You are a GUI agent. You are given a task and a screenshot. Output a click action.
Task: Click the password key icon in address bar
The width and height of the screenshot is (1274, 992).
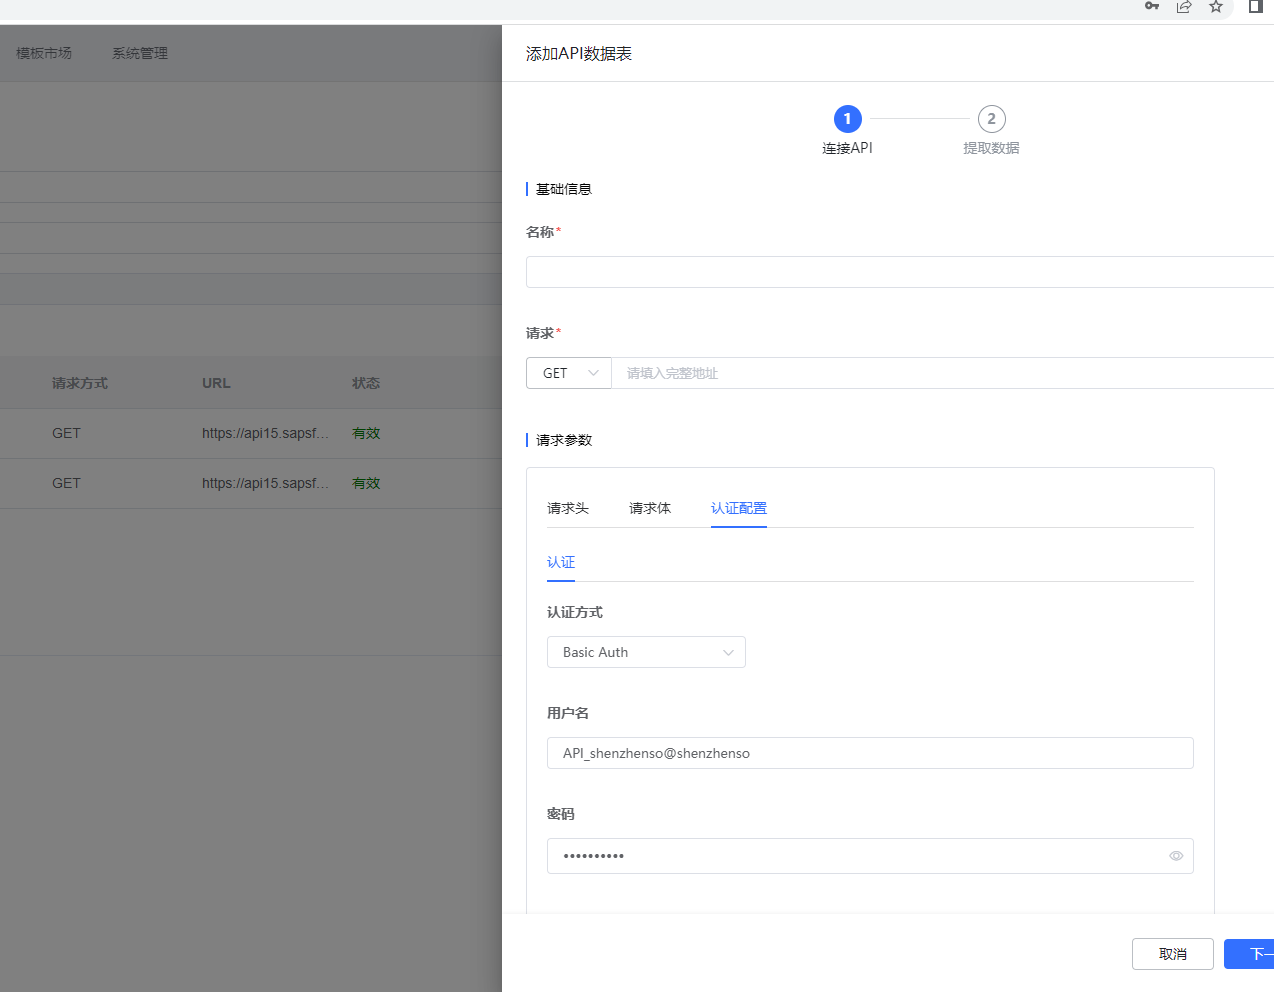pos(1151,7)
